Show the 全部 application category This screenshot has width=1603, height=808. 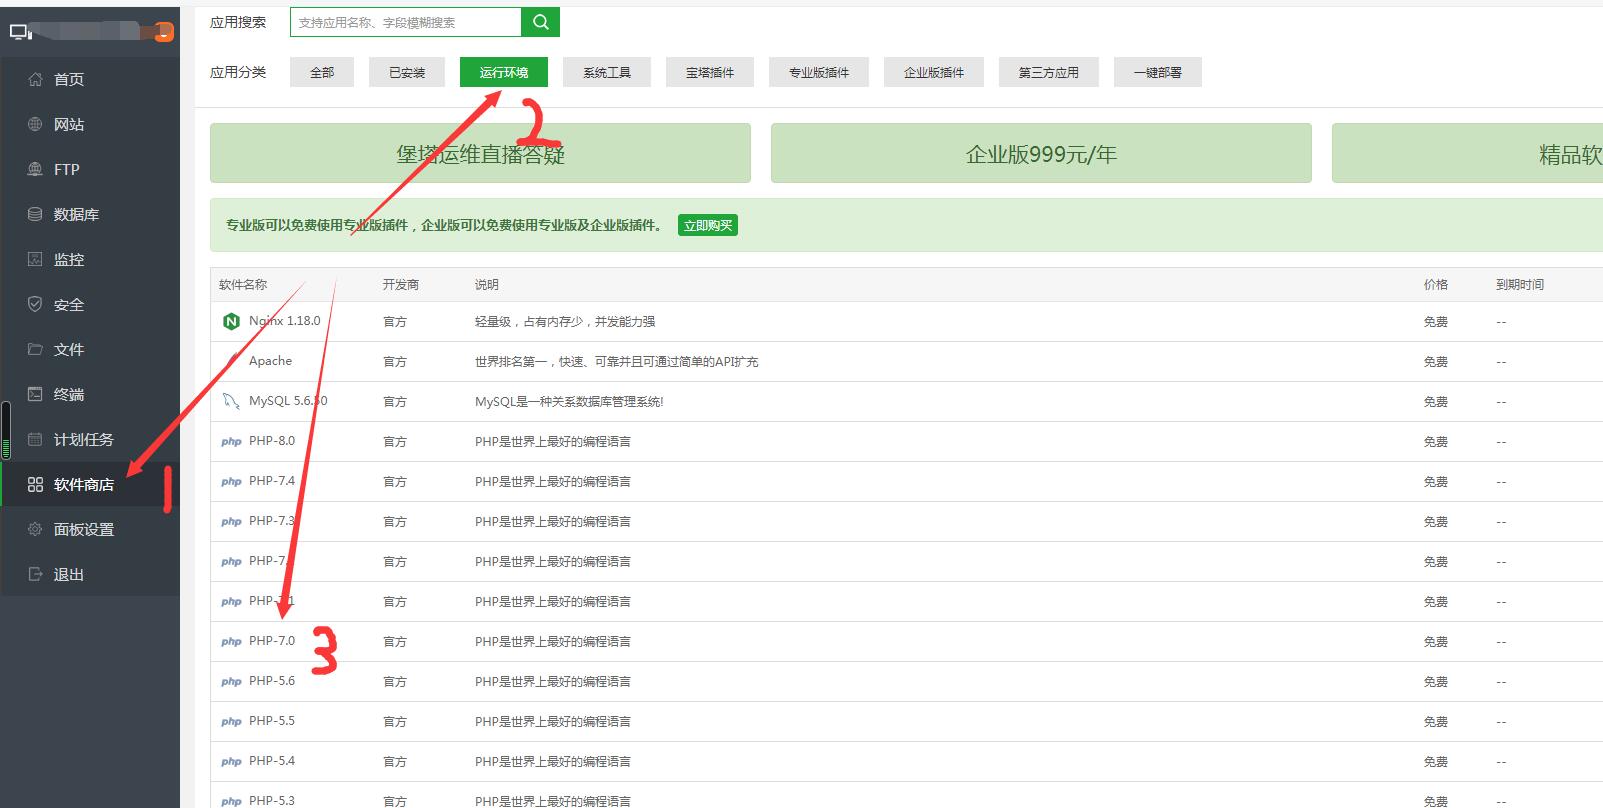pos(322,72)
